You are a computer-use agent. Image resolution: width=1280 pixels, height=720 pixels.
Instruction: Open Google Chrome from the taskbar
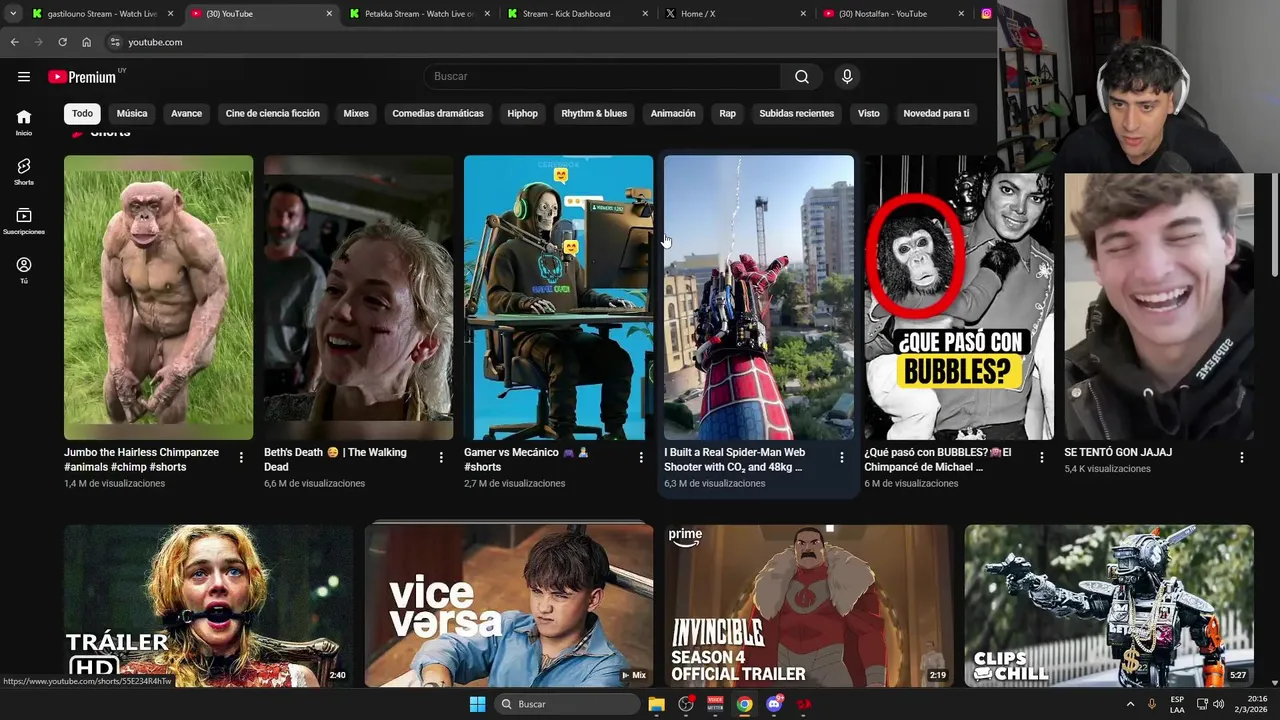point(744,704)
